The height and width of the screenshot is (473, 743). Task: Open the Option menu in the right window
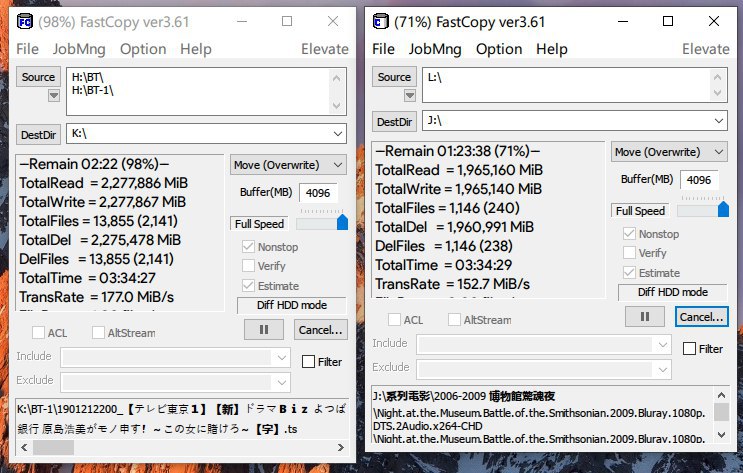[x=499, y=49]
